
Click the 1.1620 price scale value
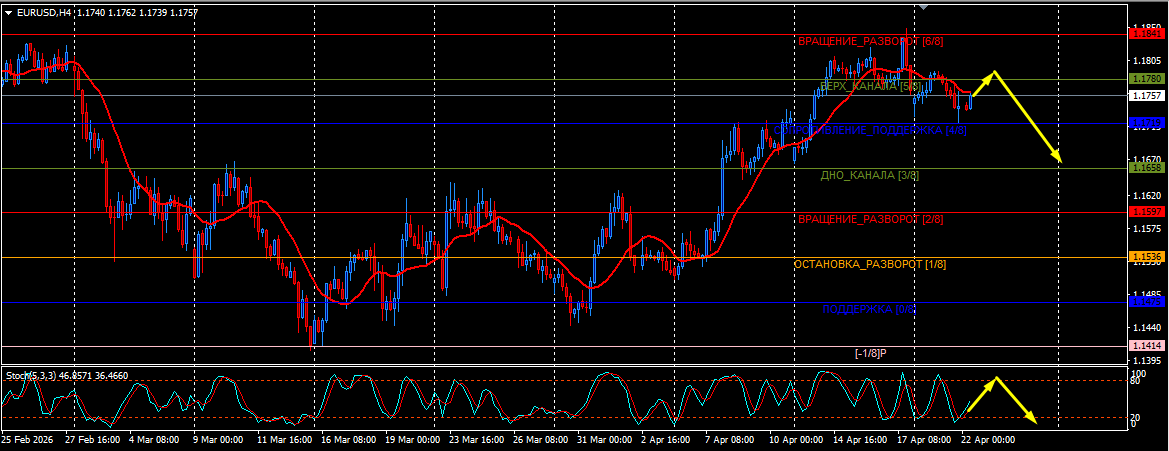(1146, 195)
